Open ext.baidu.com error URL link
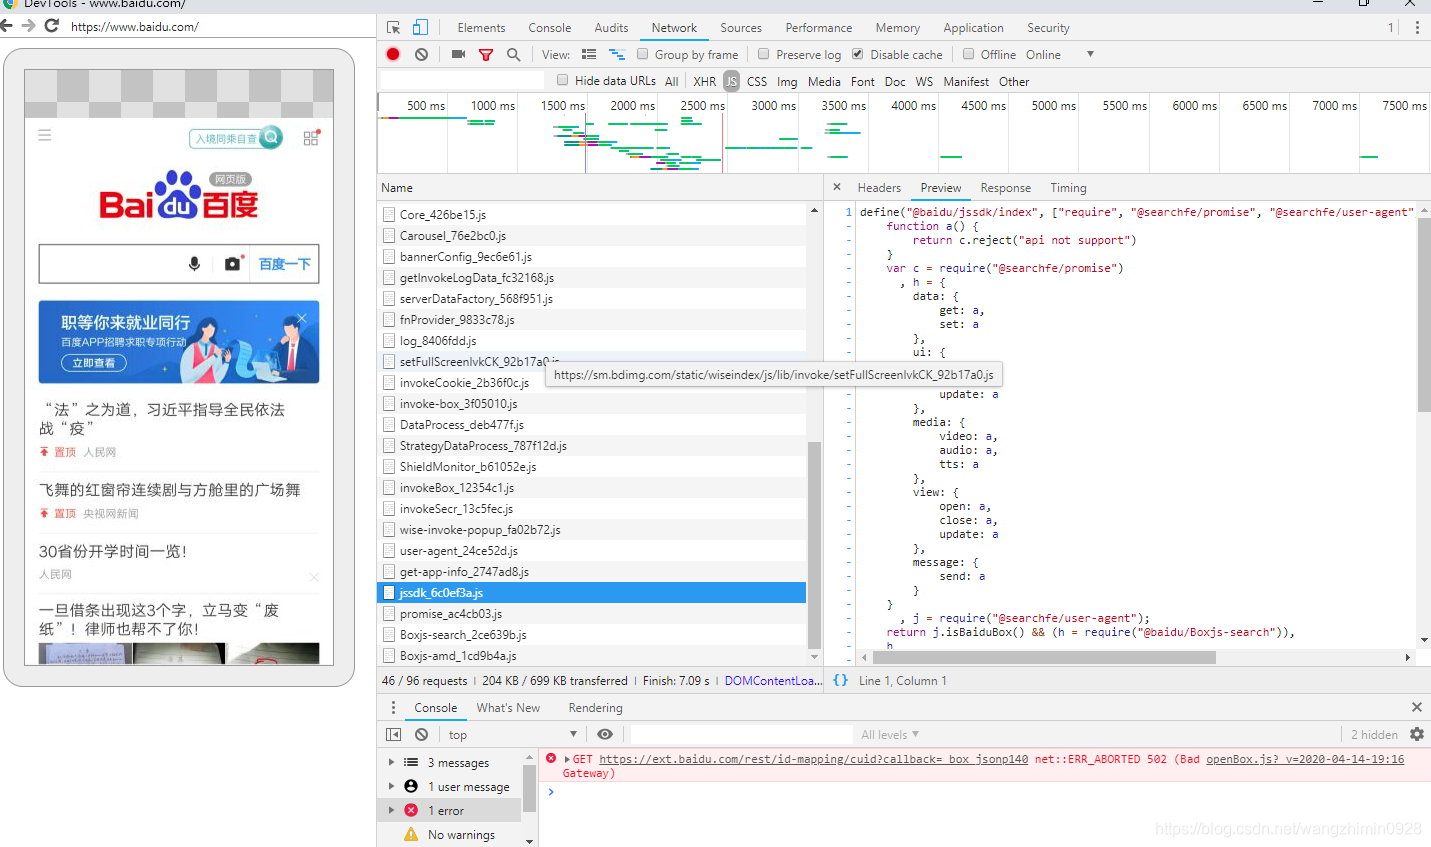 813,759
